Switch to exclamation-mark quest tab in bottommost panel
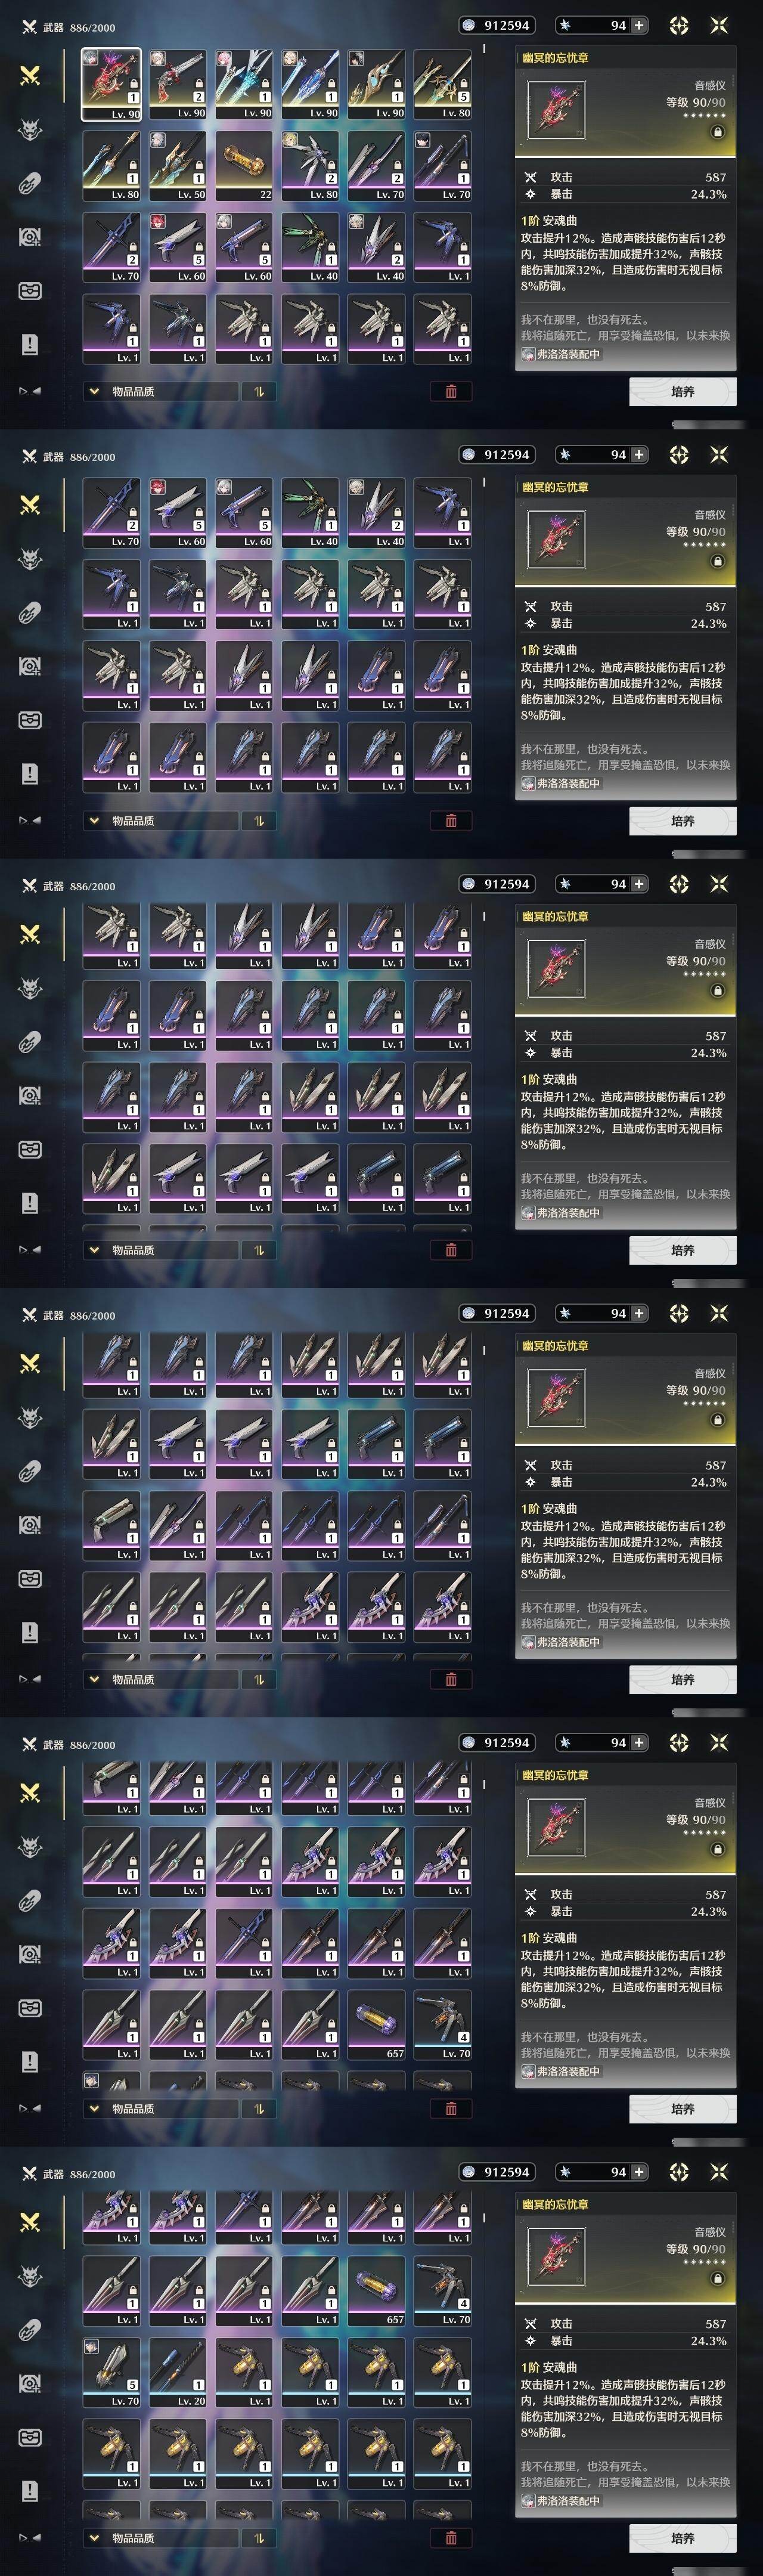Screen dimensions: 763x2576 coord(30,2491)
